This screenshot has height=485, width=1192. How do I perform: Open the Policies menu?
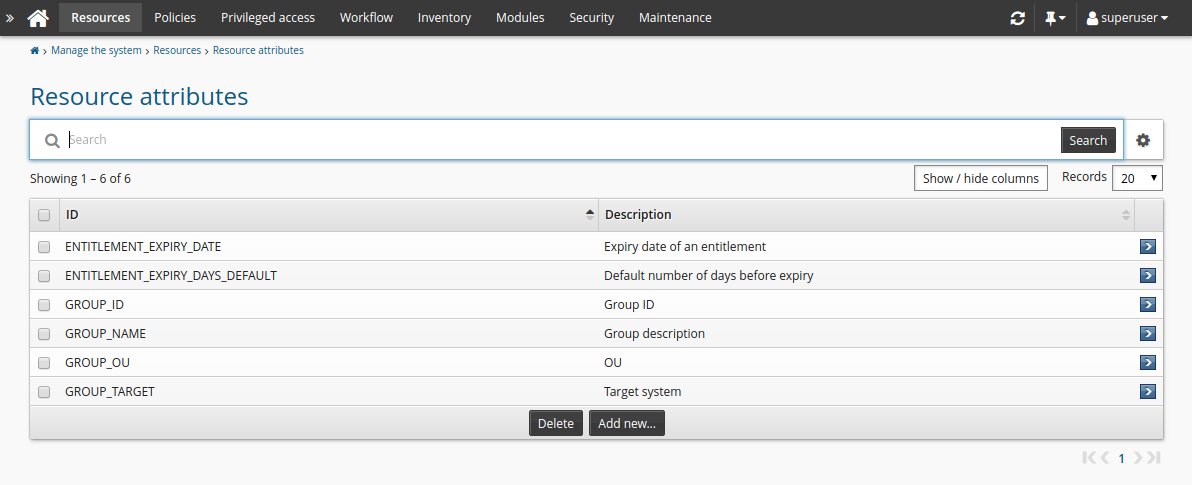[175, 17]
